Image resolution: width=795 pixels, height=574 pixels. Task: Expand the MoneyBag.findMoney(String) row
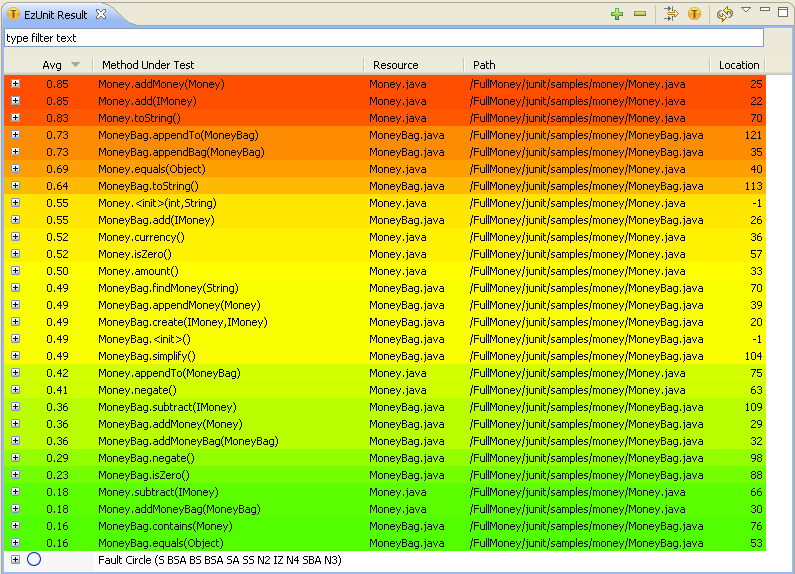(16, 288)
